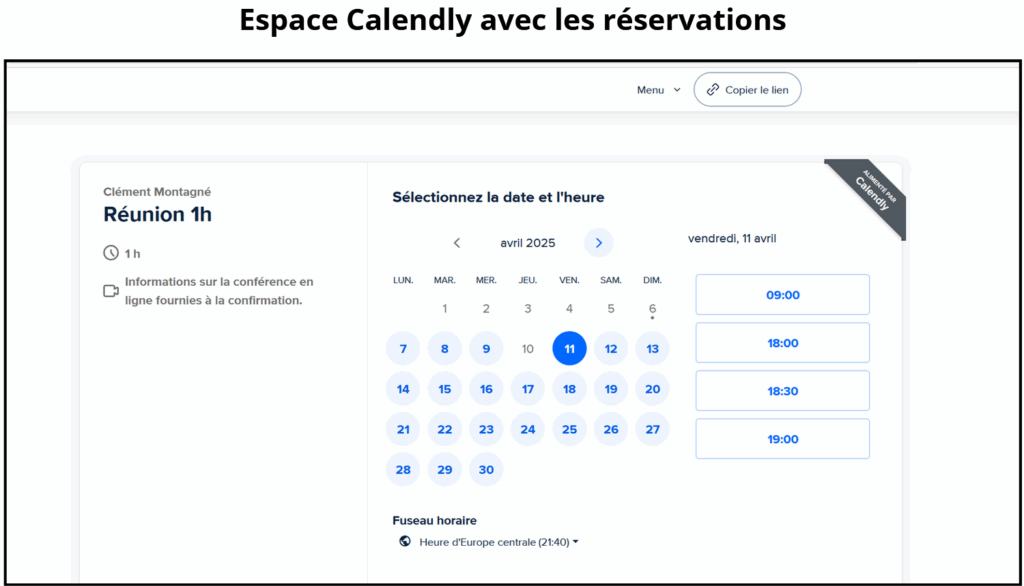Go to previous month arrow

click(457, 243)
